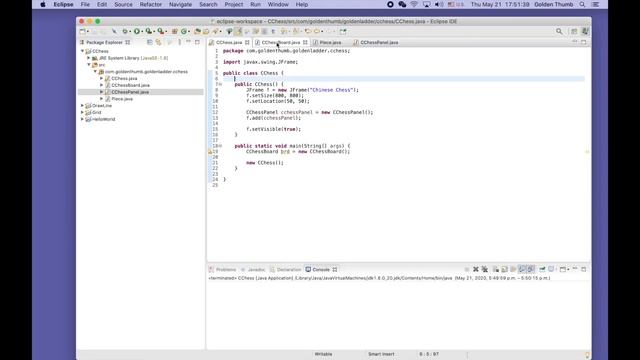Toggle Word Wrap in Console toolbar
Screen dimensions: 640x360
(x=513, y=269)
